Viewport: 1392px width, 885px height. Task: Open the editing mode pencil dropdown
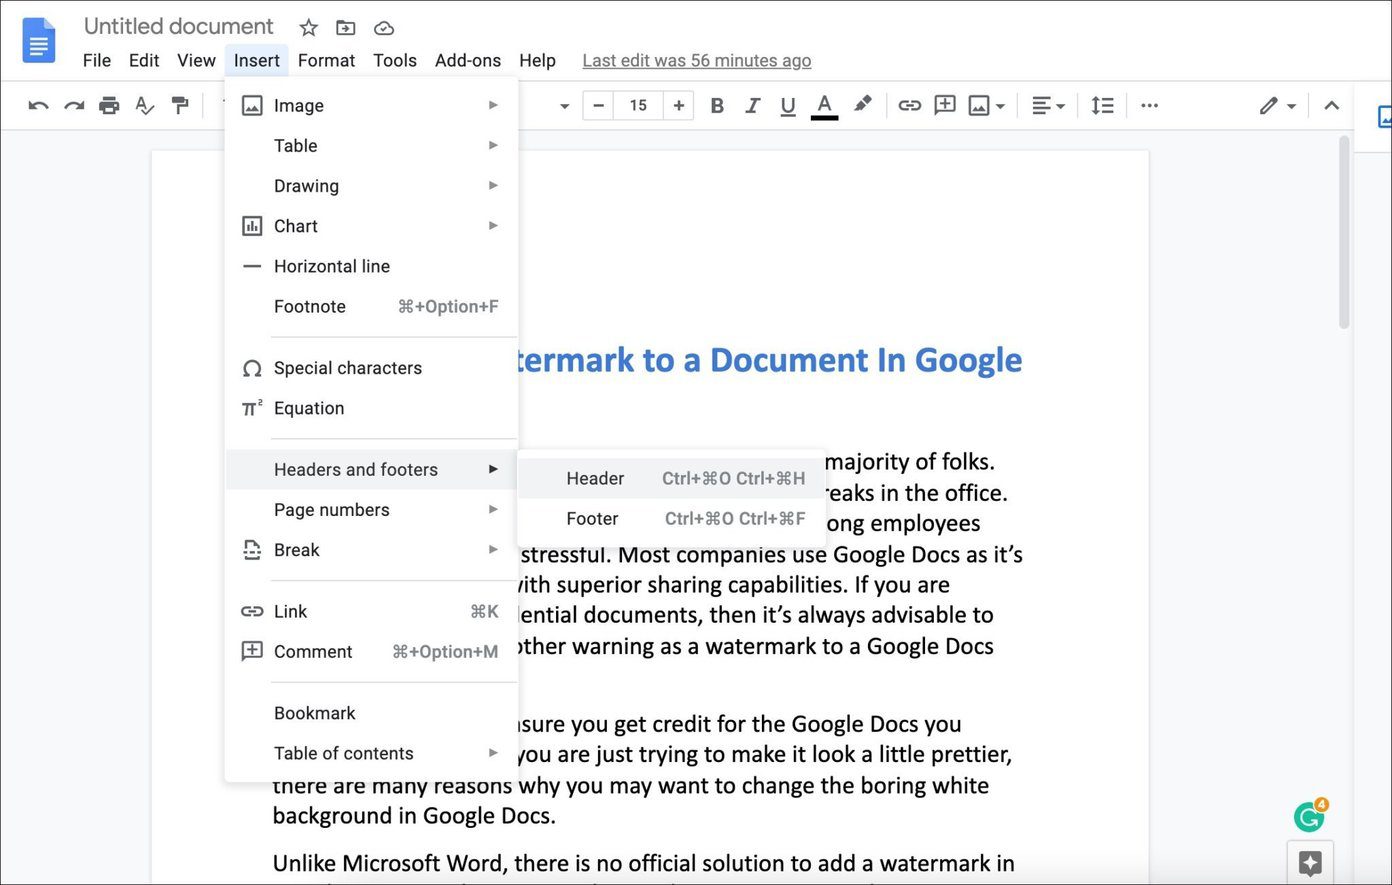pyautogui.click(x=1277, y=105)
